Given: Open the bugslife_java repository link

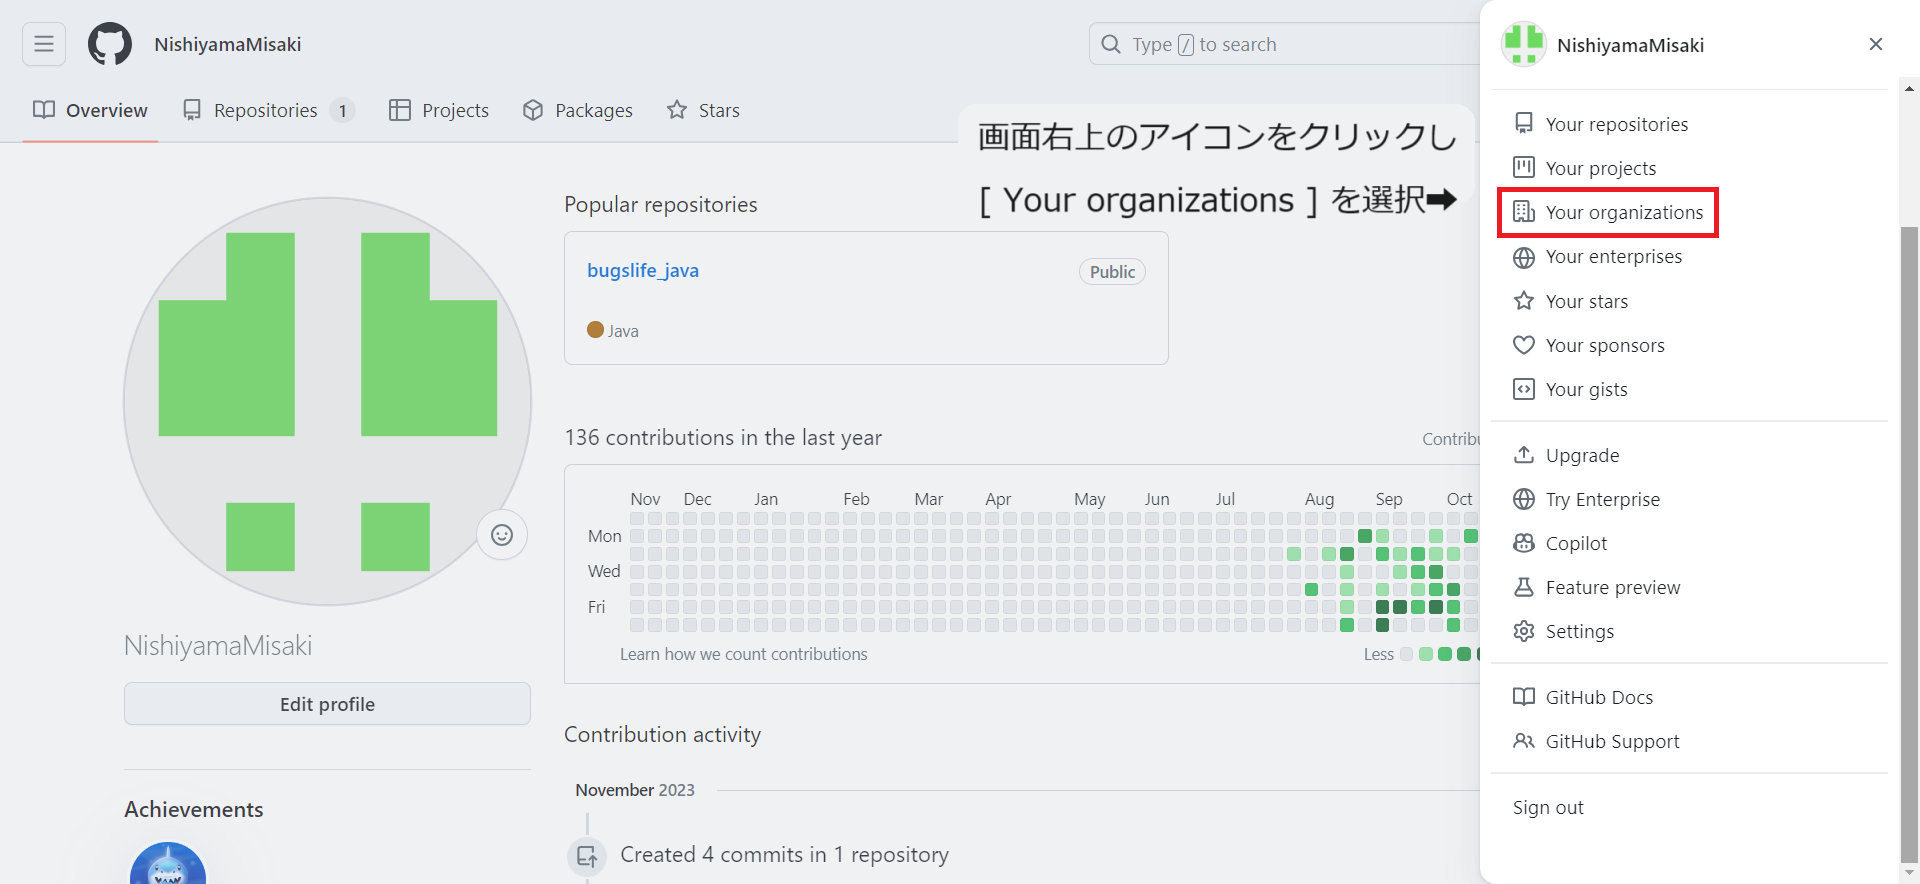Looking at the screenshot, I should click(643, 270).
